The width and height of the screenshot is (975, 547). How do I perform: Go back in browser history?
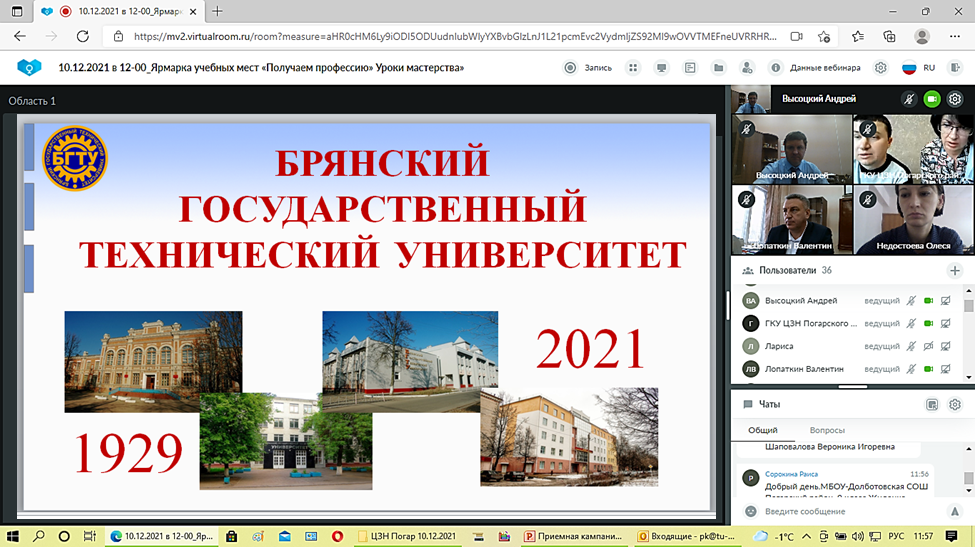(x=20, y=37)
